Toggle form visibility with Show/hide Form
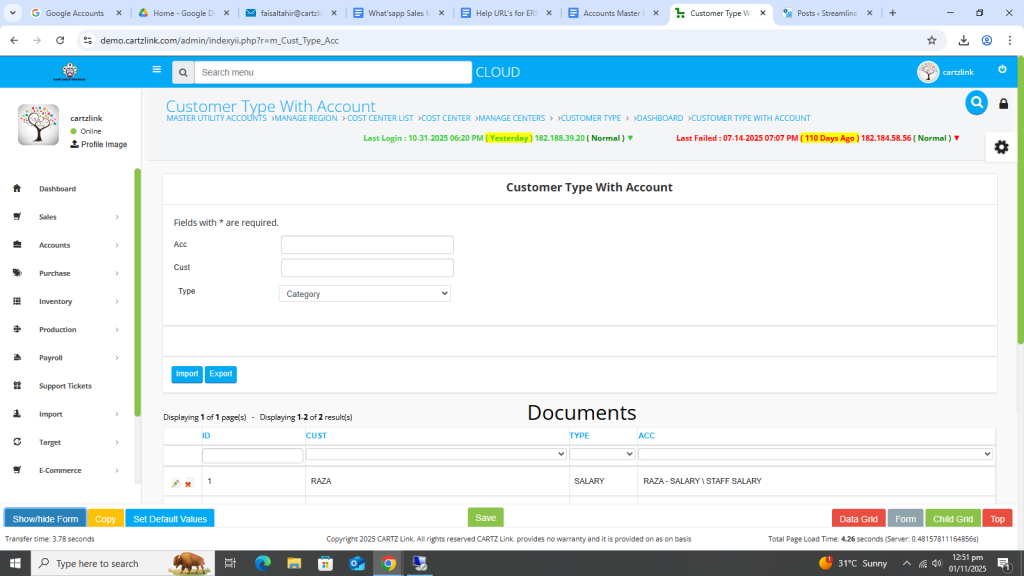1024x576 pixels. pyautogui.click(x=45, y=519)
